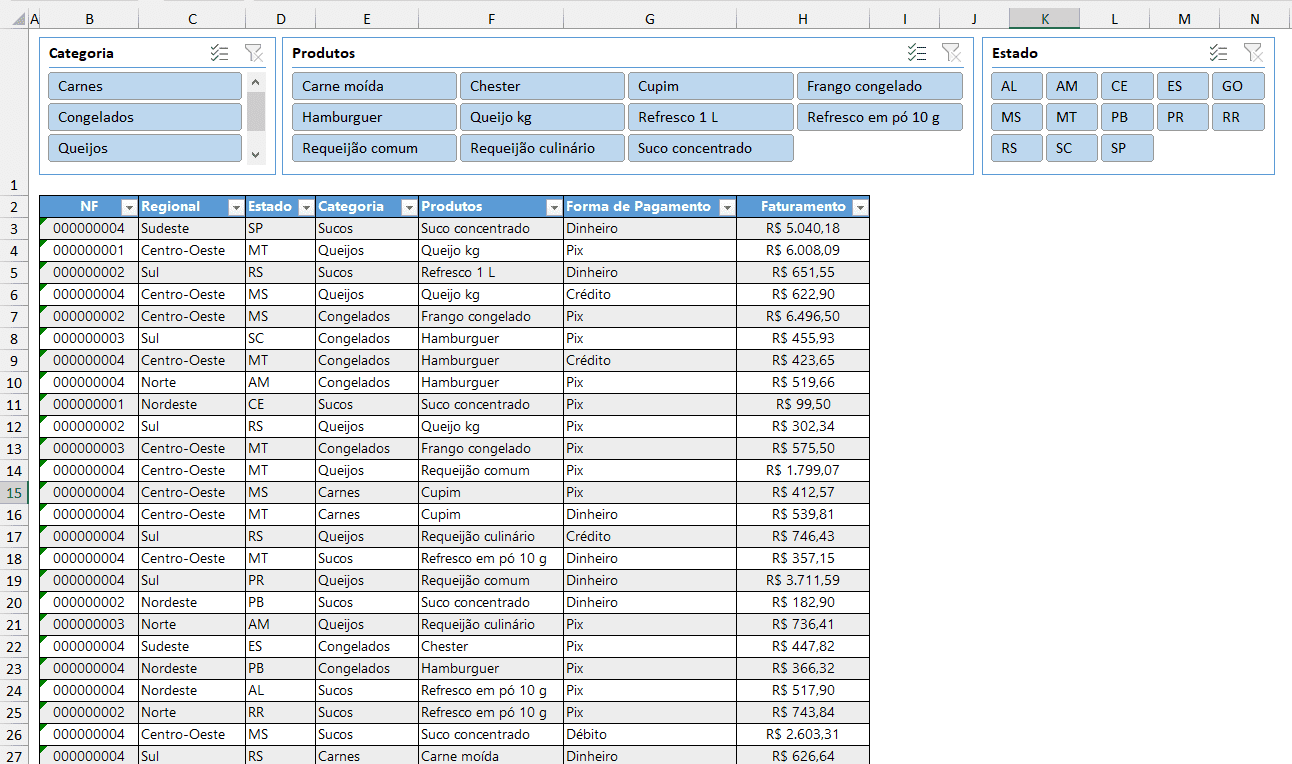Image resolution: width=1292 pixels, height=764 pixels.
Task: Clear filters on the Produtos slicer
Action: coord(950,53)
